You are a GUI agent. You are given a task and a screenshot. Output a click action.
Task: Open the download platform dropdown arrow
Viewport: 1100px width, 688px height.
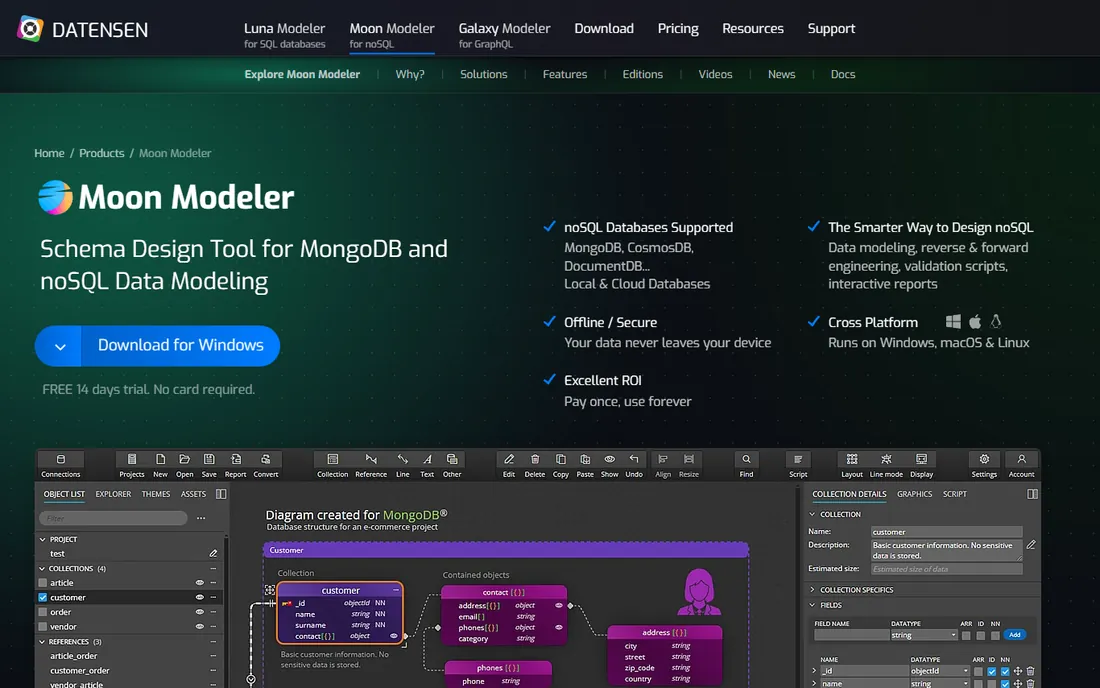[59, 346]
